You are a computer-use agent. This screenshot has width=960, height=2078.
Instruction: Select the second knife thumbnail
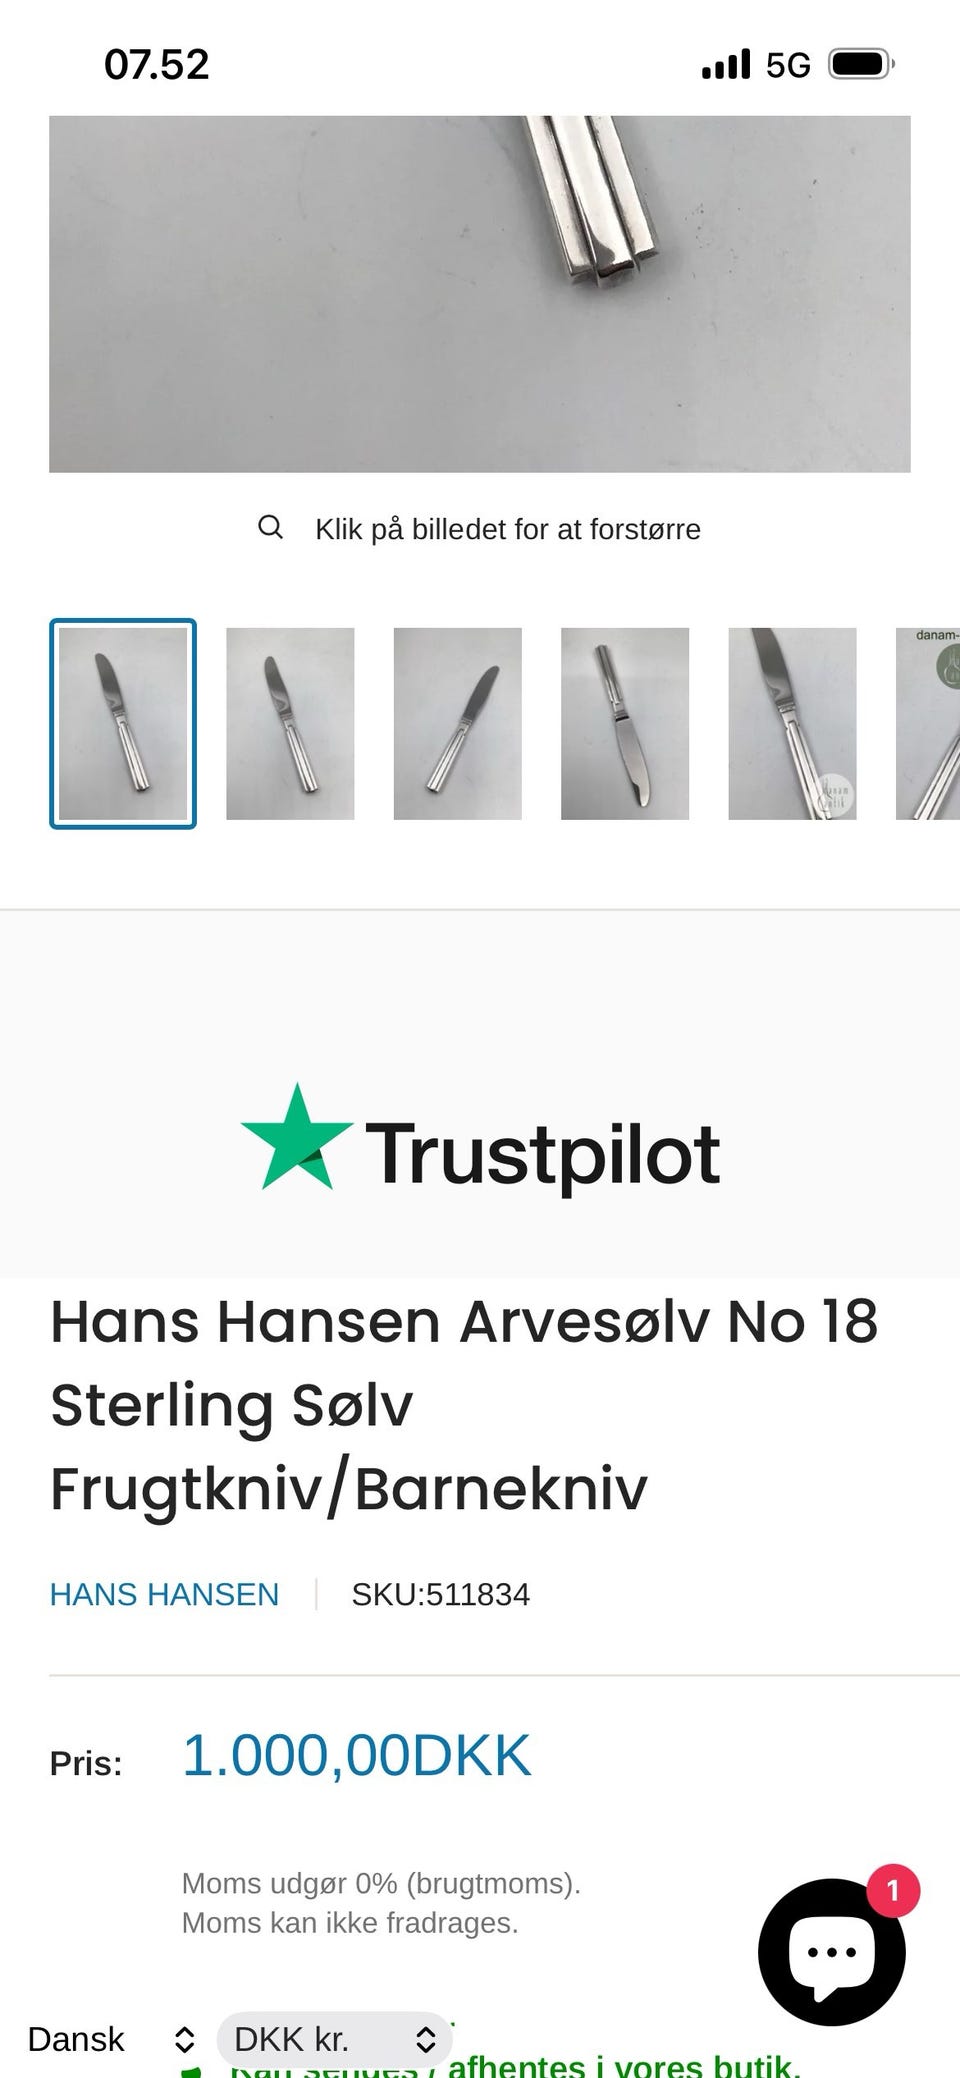point(290,724)
